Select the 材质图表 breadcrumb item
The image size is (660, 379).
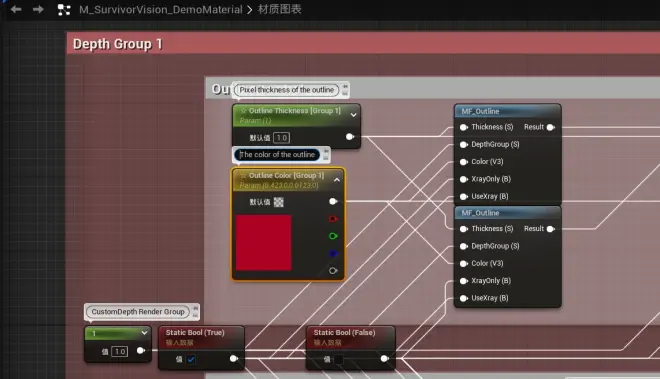click(279, 9)
